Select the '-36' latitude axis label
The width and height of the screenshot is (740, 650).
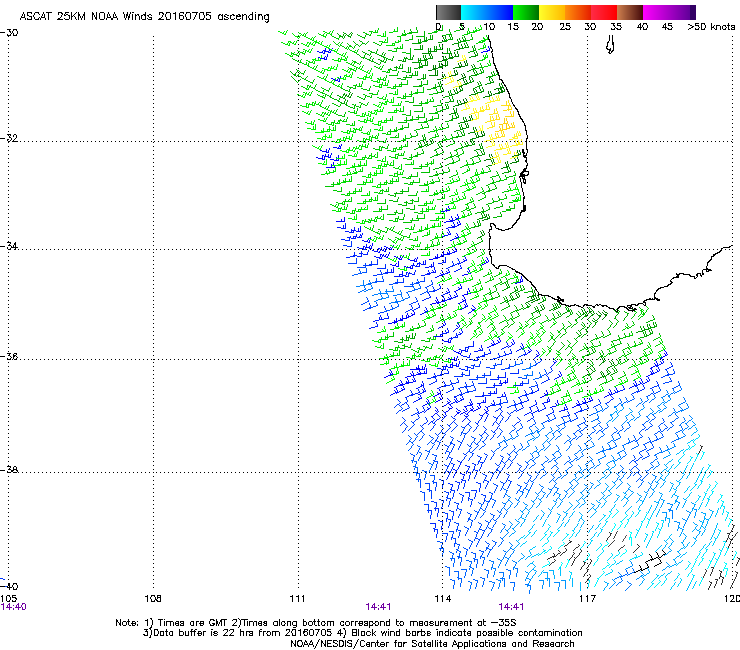point(9,356)
